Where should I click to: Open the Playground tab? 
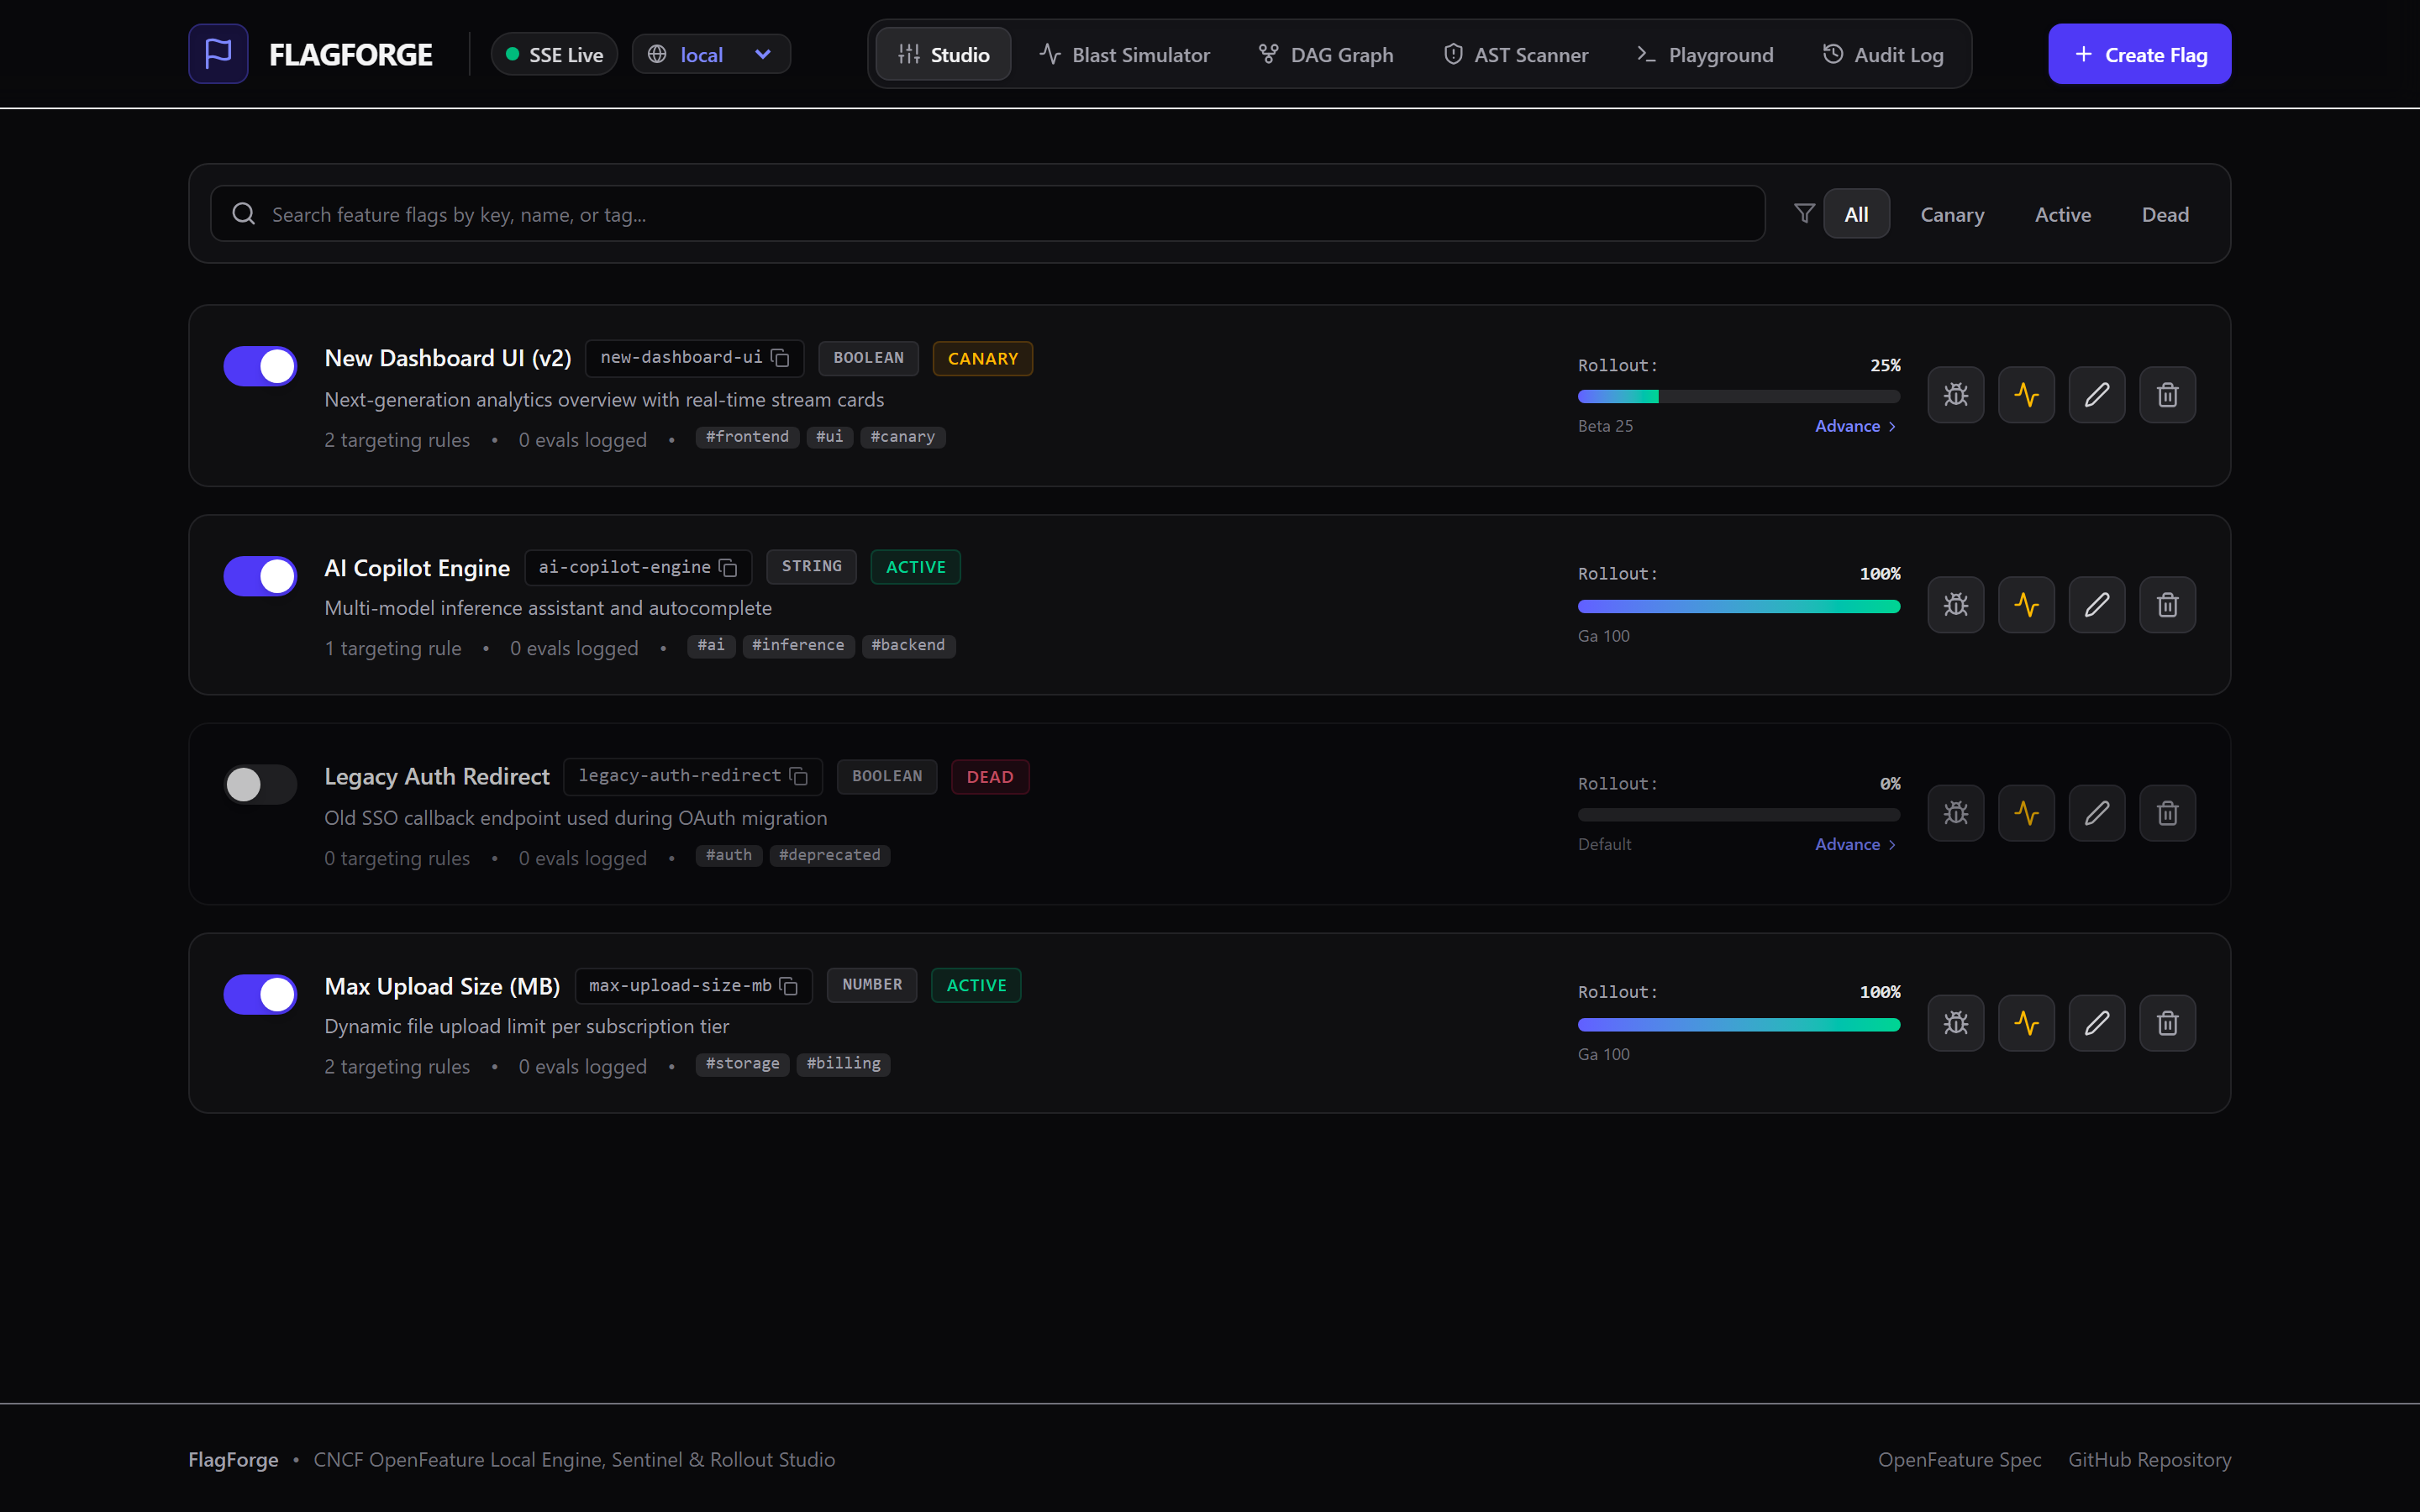tap(1704, 54)
